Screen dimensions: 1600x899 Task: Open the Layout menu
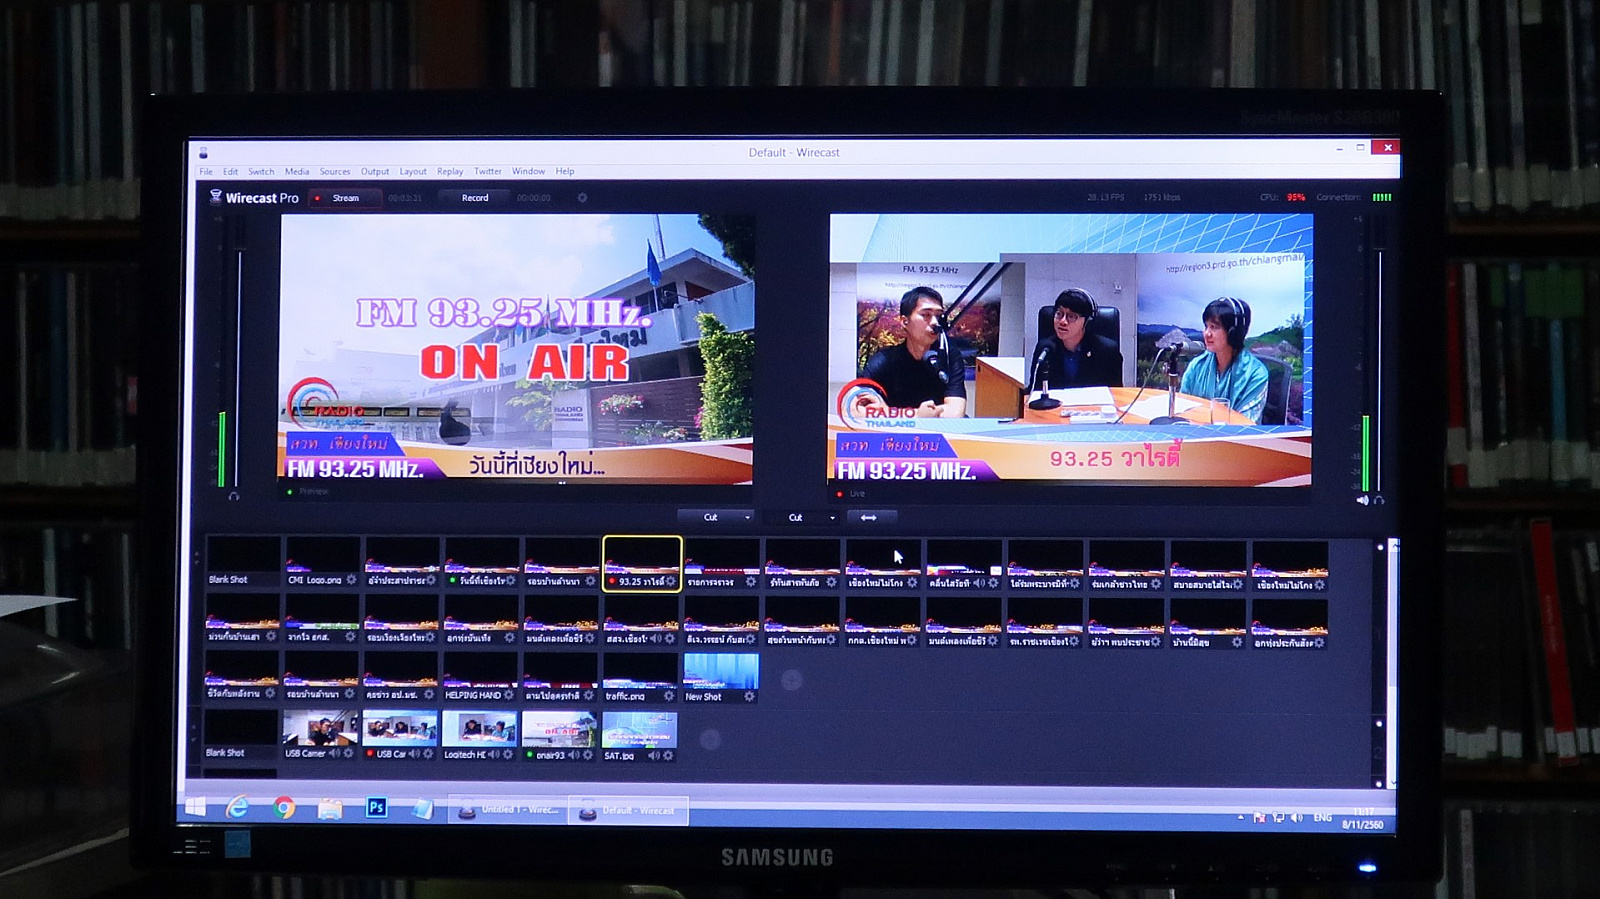pyautogui.click(x=412, y=172)
